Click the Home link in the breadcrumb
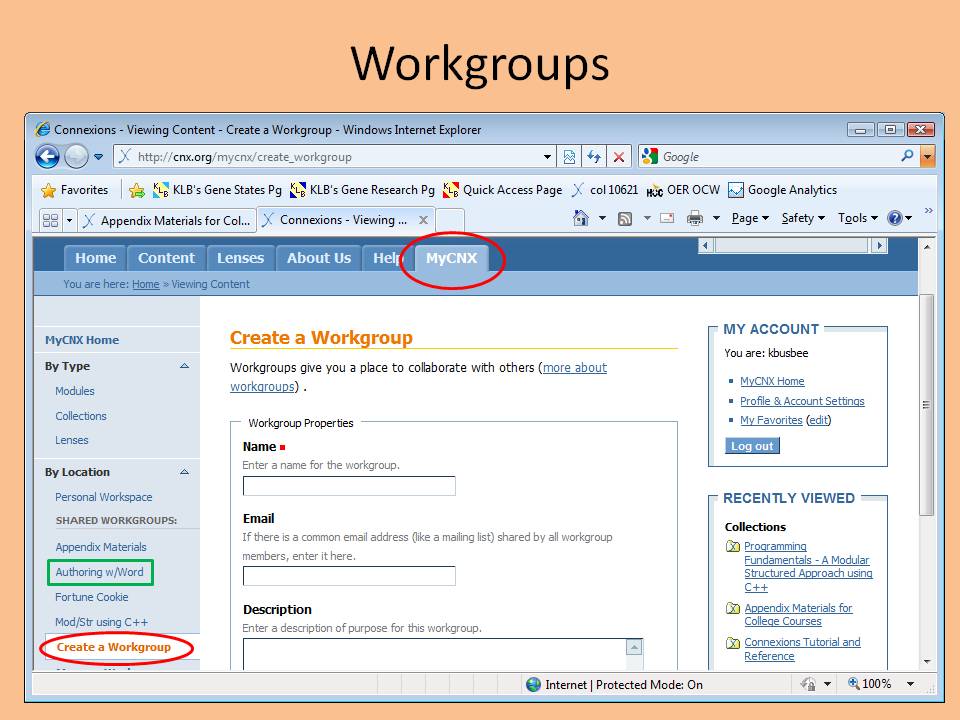 pos(146,284)
